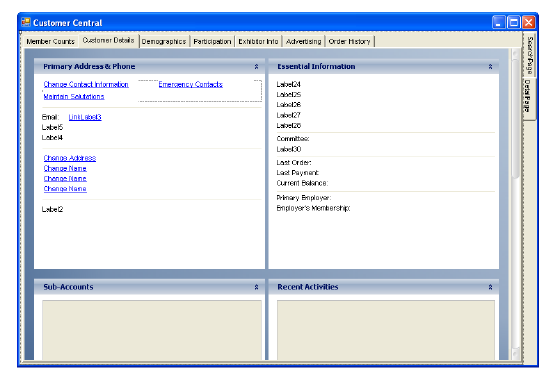Screen dimensions: 554x381
Task: Click the LinkLabel3 email link
Action: coord(85,117)
